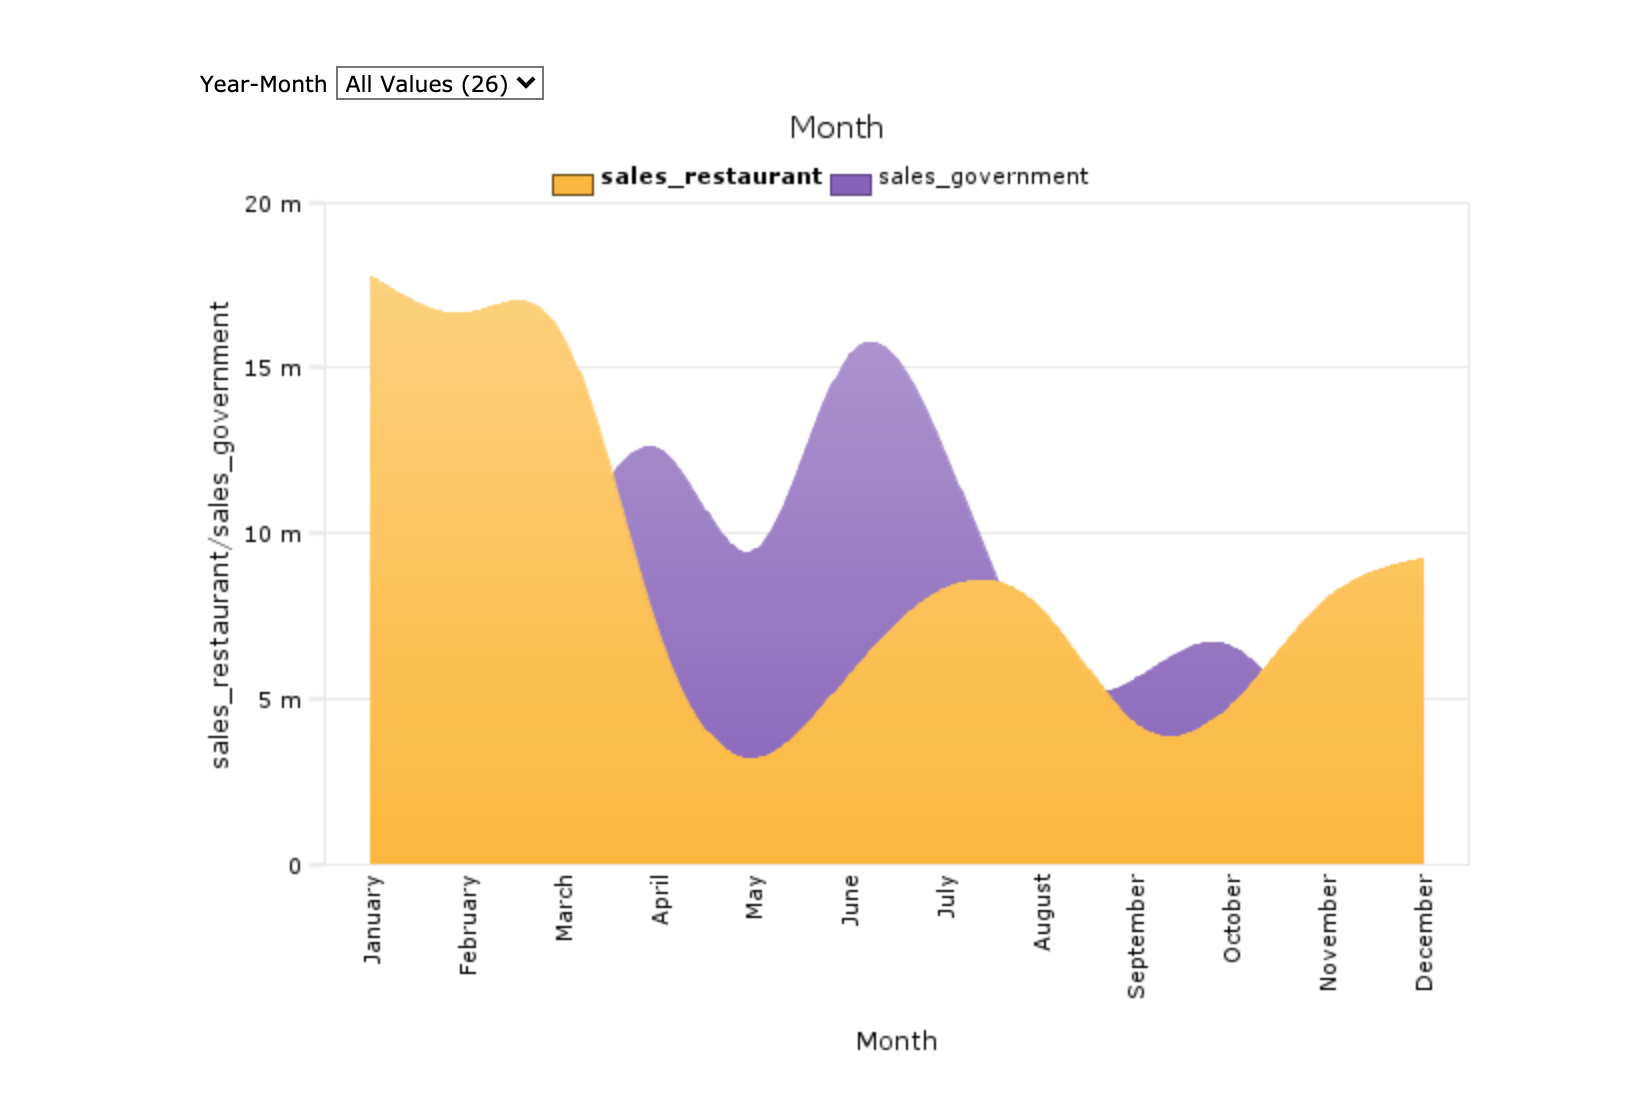Toggle sales_restaurant series visibility in legend
This screenshot has height=1106, width=1652.
[x=712, y=176]
